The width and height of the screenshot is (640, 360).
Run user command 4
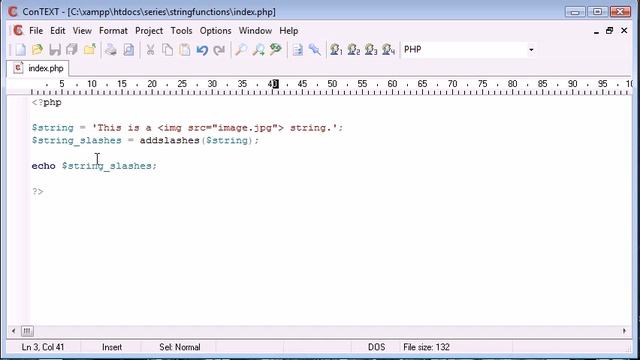389,50
